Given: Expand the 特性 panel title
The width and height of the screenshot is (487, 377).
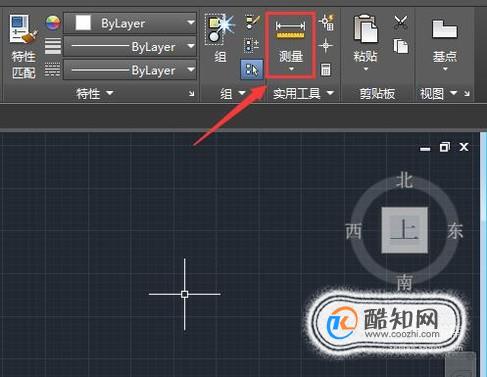Looking at the screenshot, I should click(x=94, y=94).
